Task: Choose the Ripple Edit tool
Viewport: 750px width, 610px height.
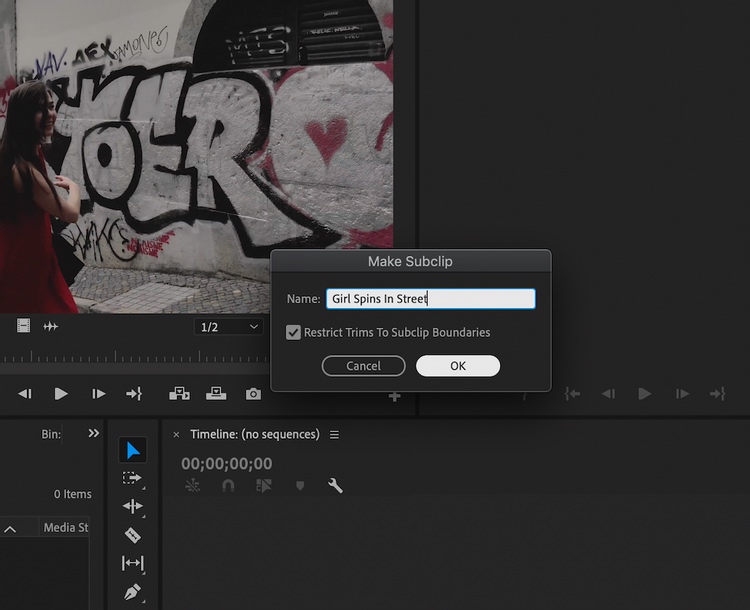Action: coord(132,507)
